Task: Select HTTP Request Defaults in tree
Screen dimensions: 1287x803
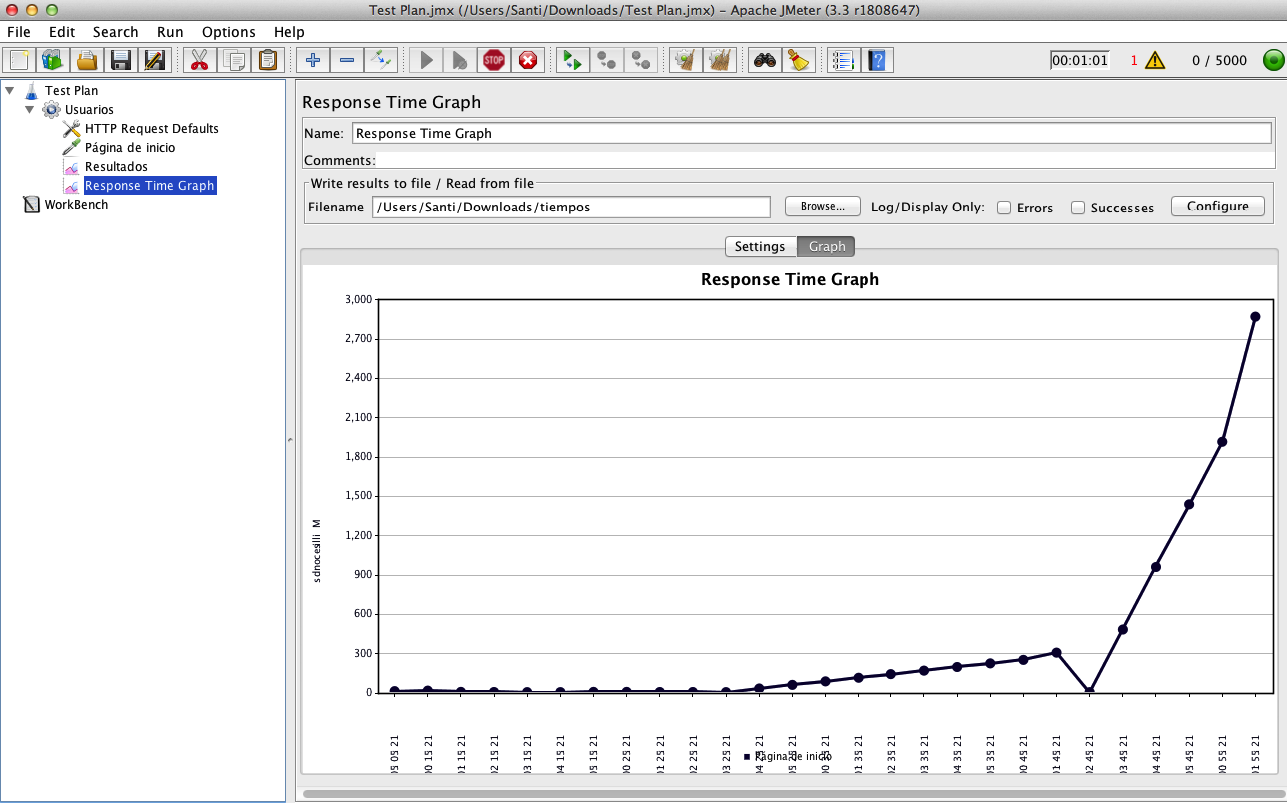Action: click(151, 128)
